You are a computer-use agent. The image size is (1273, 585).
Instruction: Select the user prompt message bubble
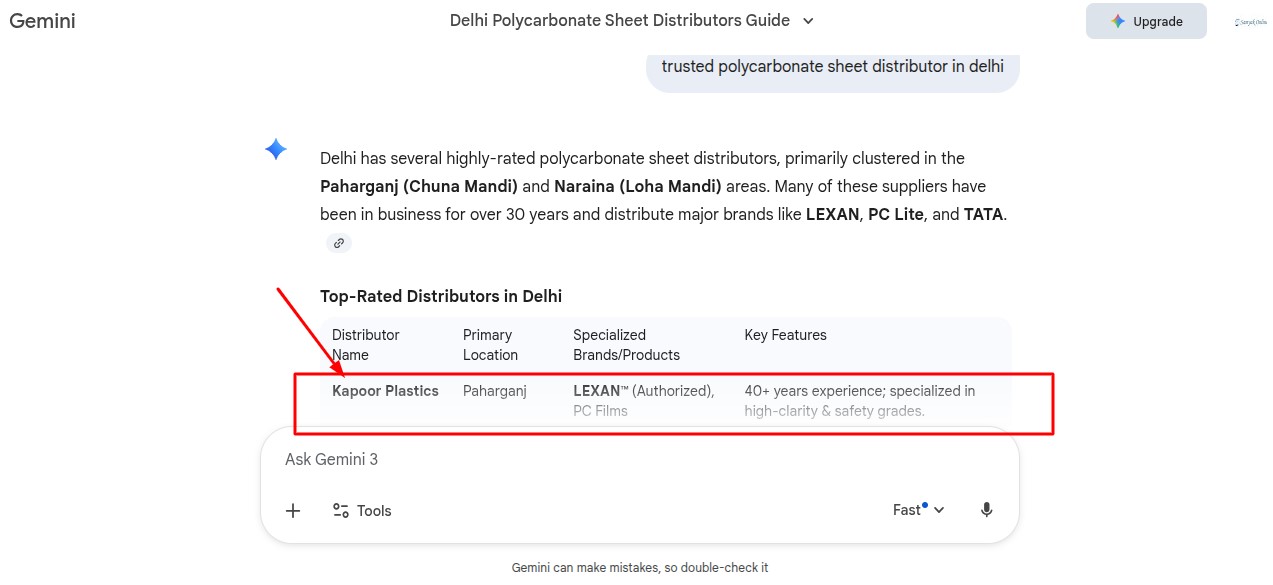[x=832, y=67]
